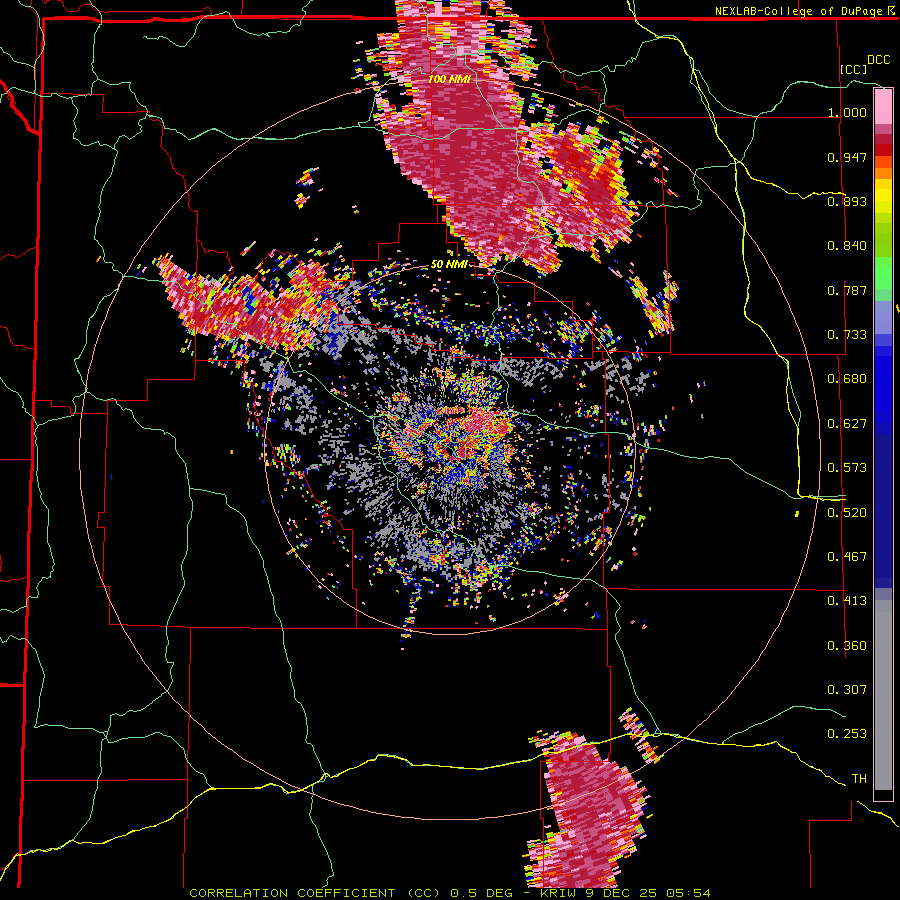Click the 100 NMI range ring label
The height and width of the screenshot is (900, 900).
pos(449,79)
